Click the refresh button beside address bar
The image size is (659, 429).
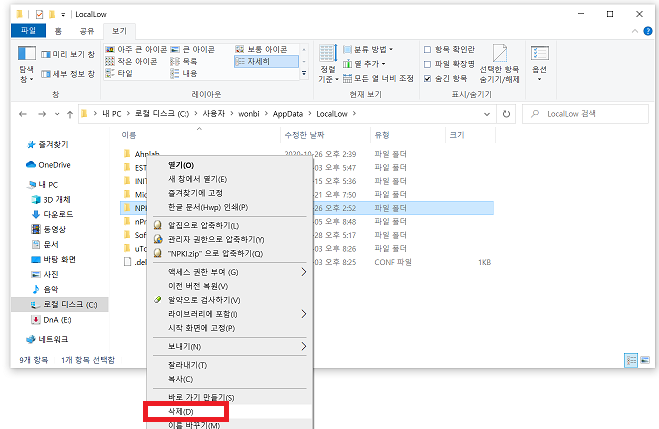tap(506, 114)
